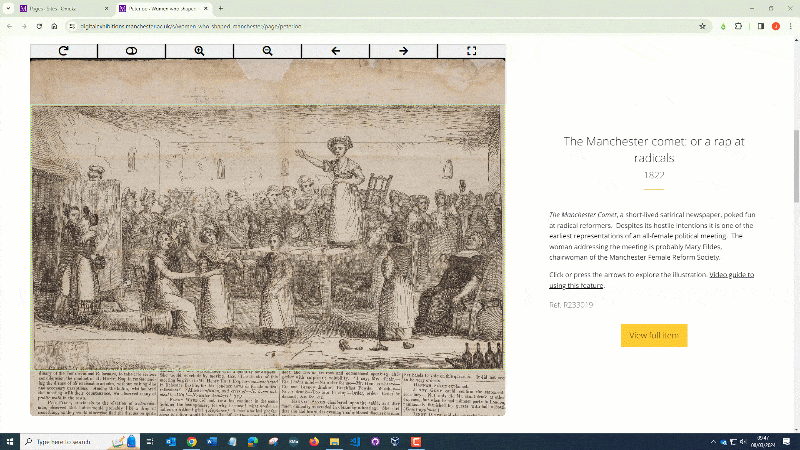Bookmark this page with the star icon

point(702,26)
